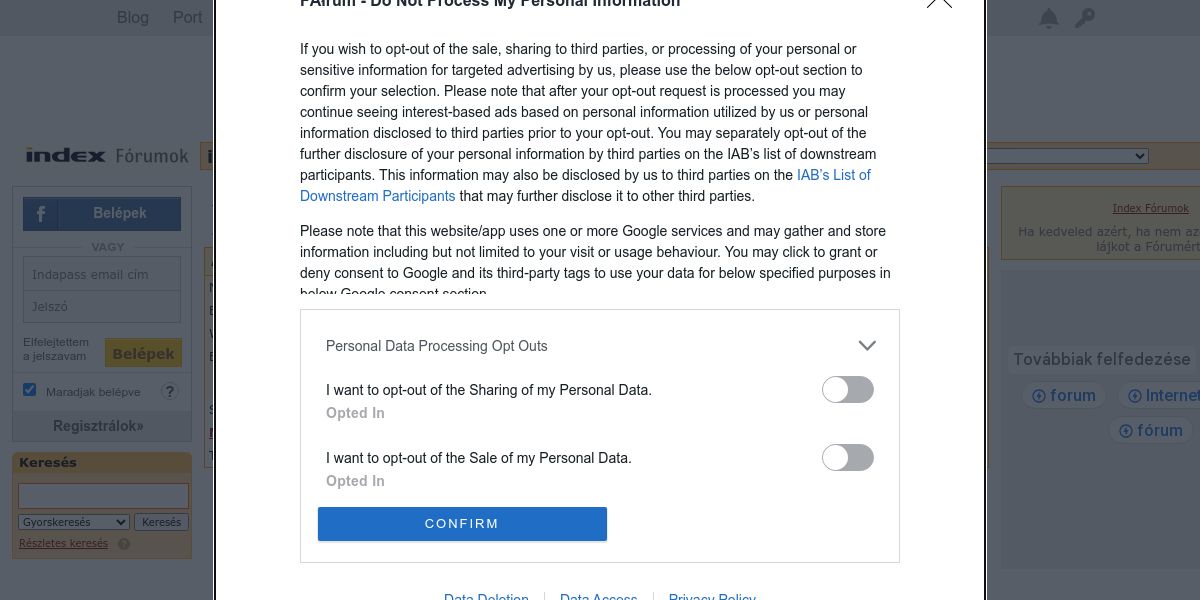Toggle opt-out of Sharing of Personal Data

847,390
